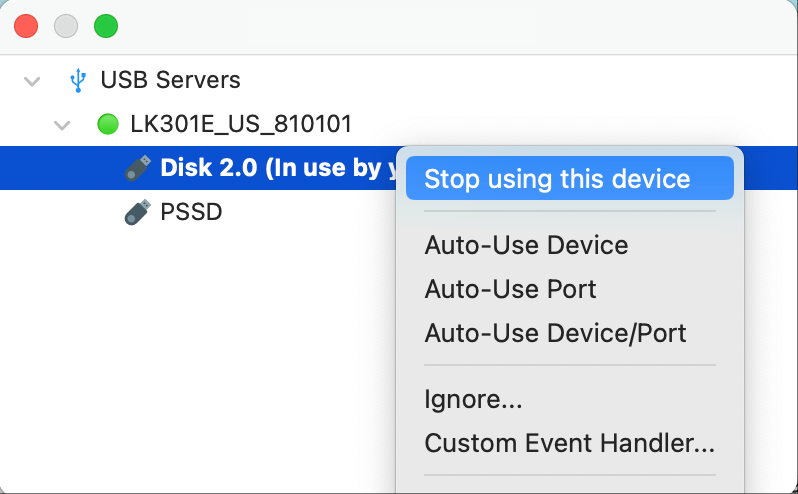Collapse the USB Servers tree chevron
This screenshot has width=798, height=494.
pyautogui.click(x=33, y=80)
